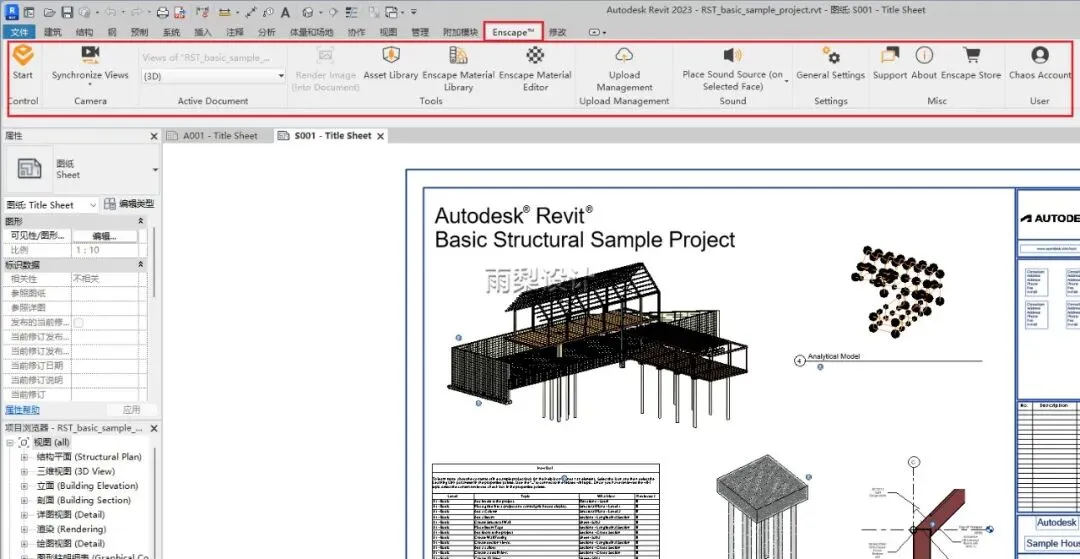1080x559 pixels.
Task: Open the Enscape Material Editor
Action: [535, 54]
